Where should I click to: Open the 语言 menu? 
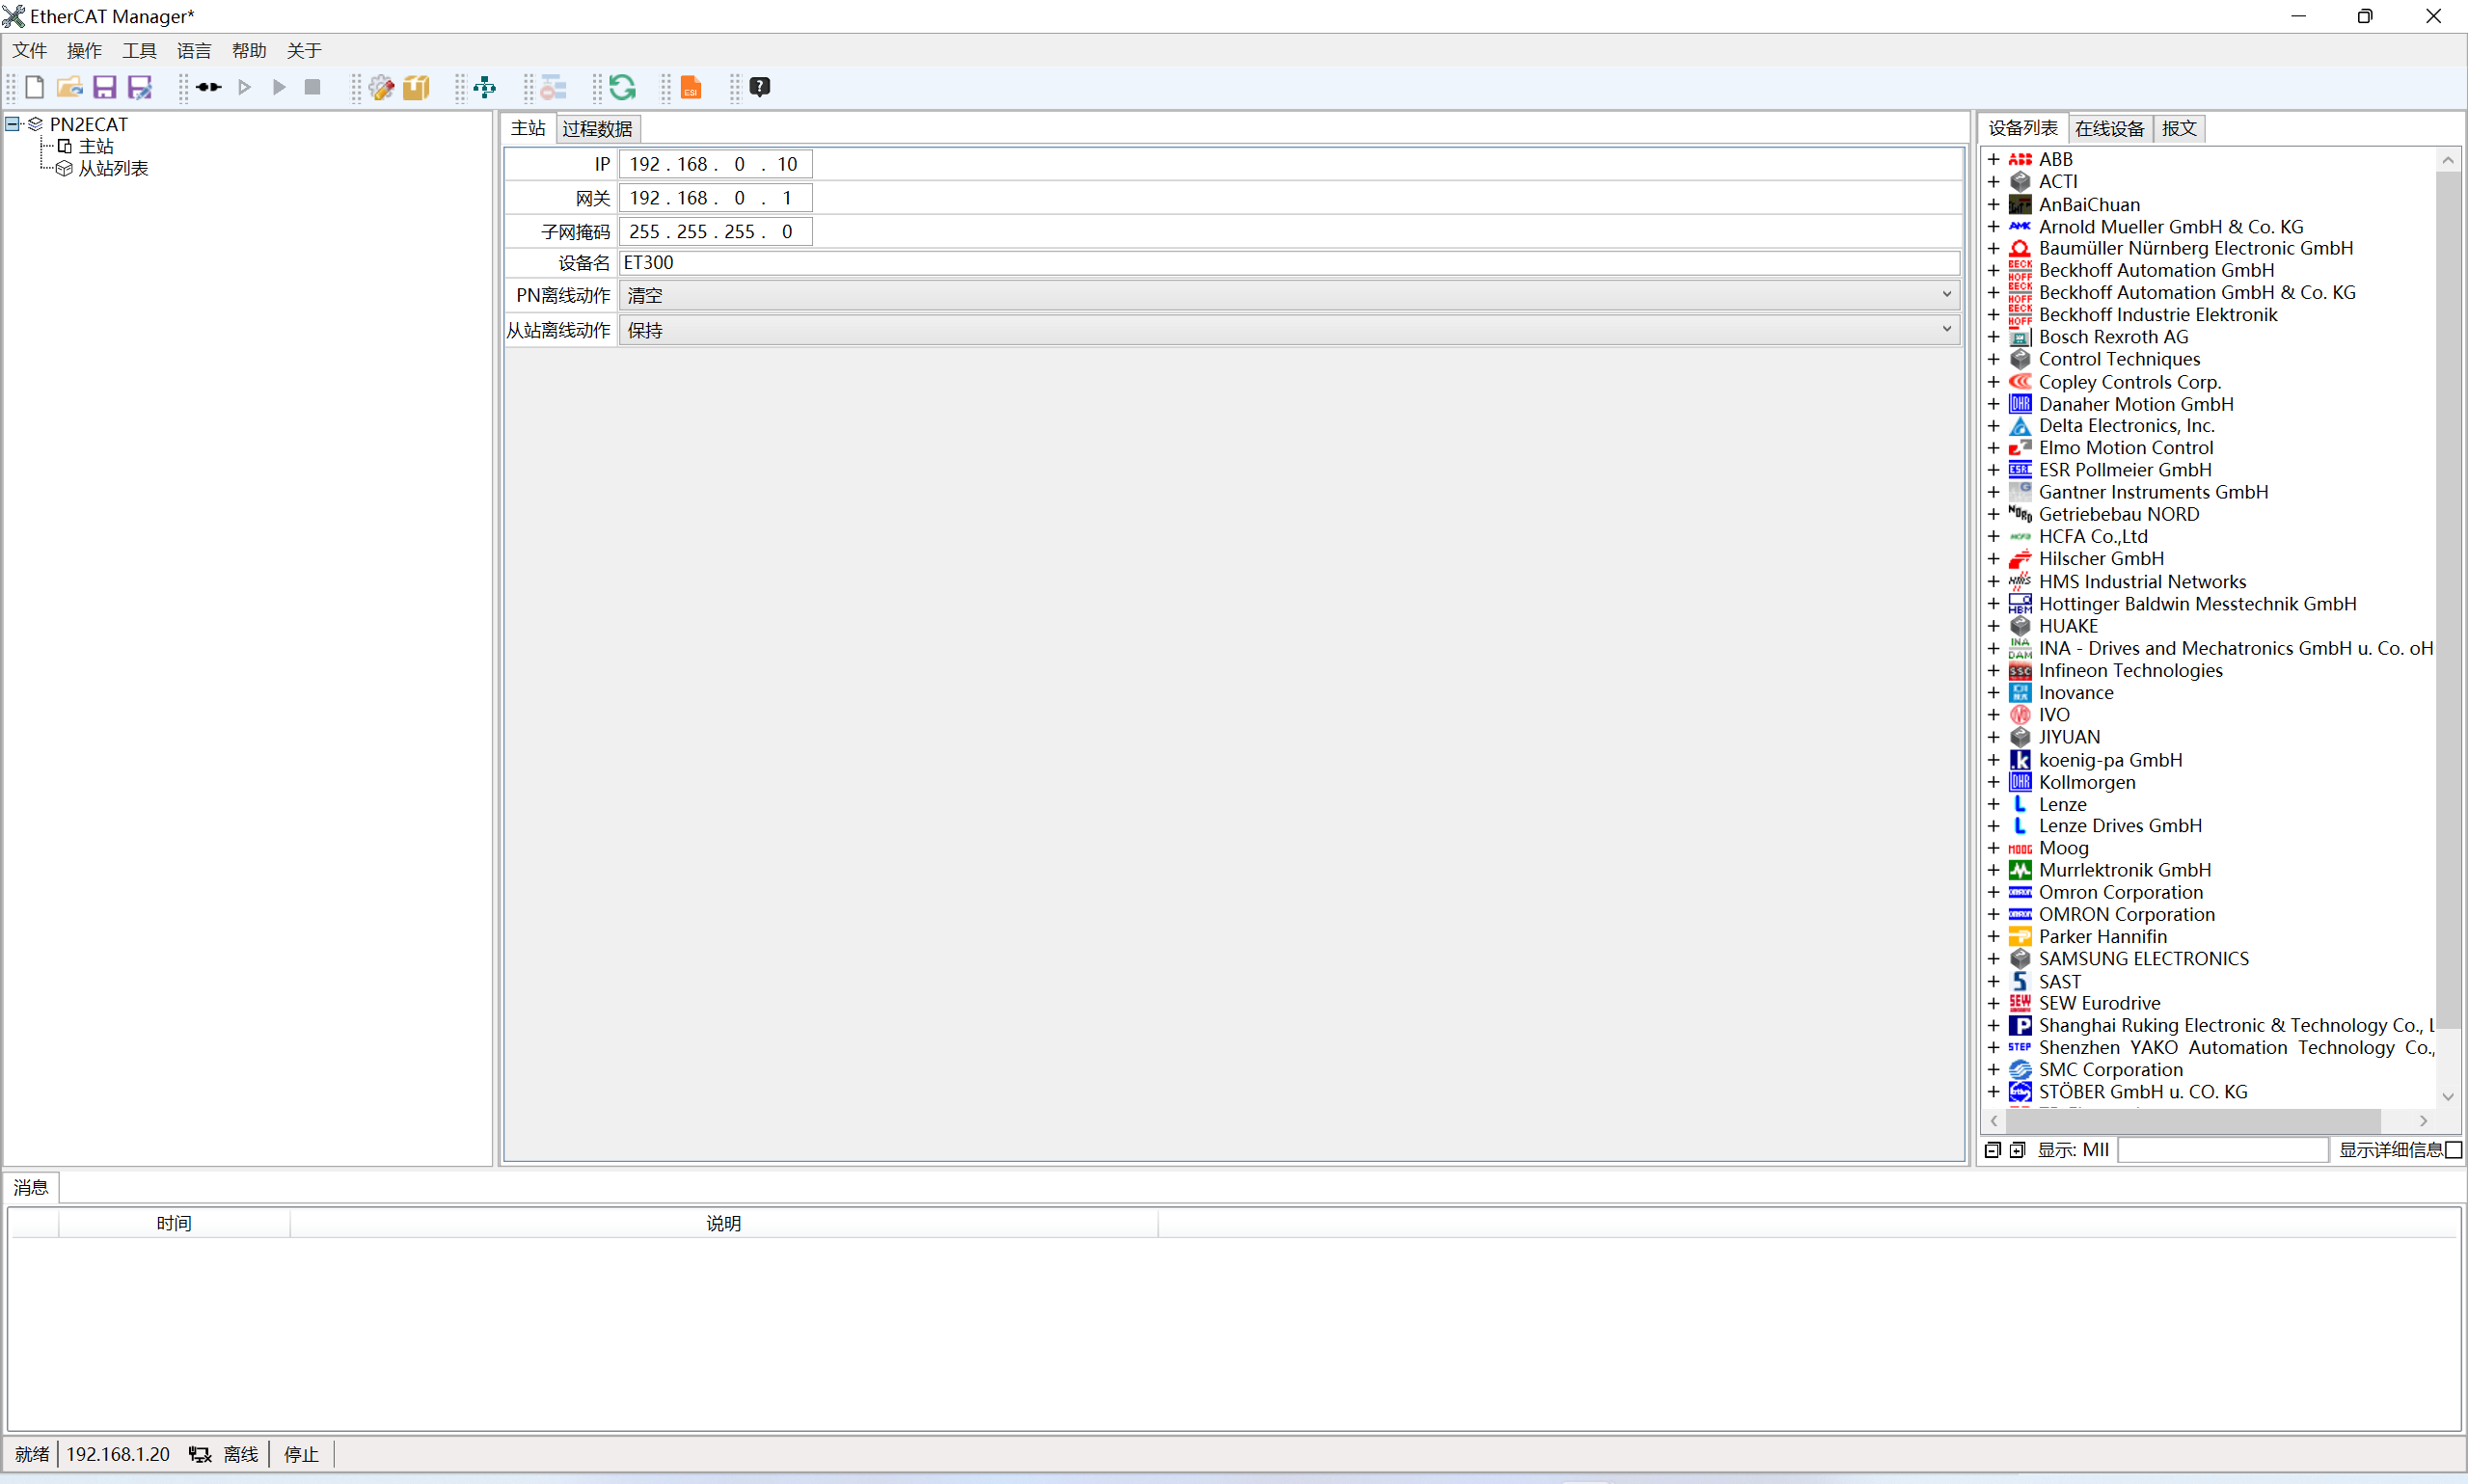click(x=194, y=50)
